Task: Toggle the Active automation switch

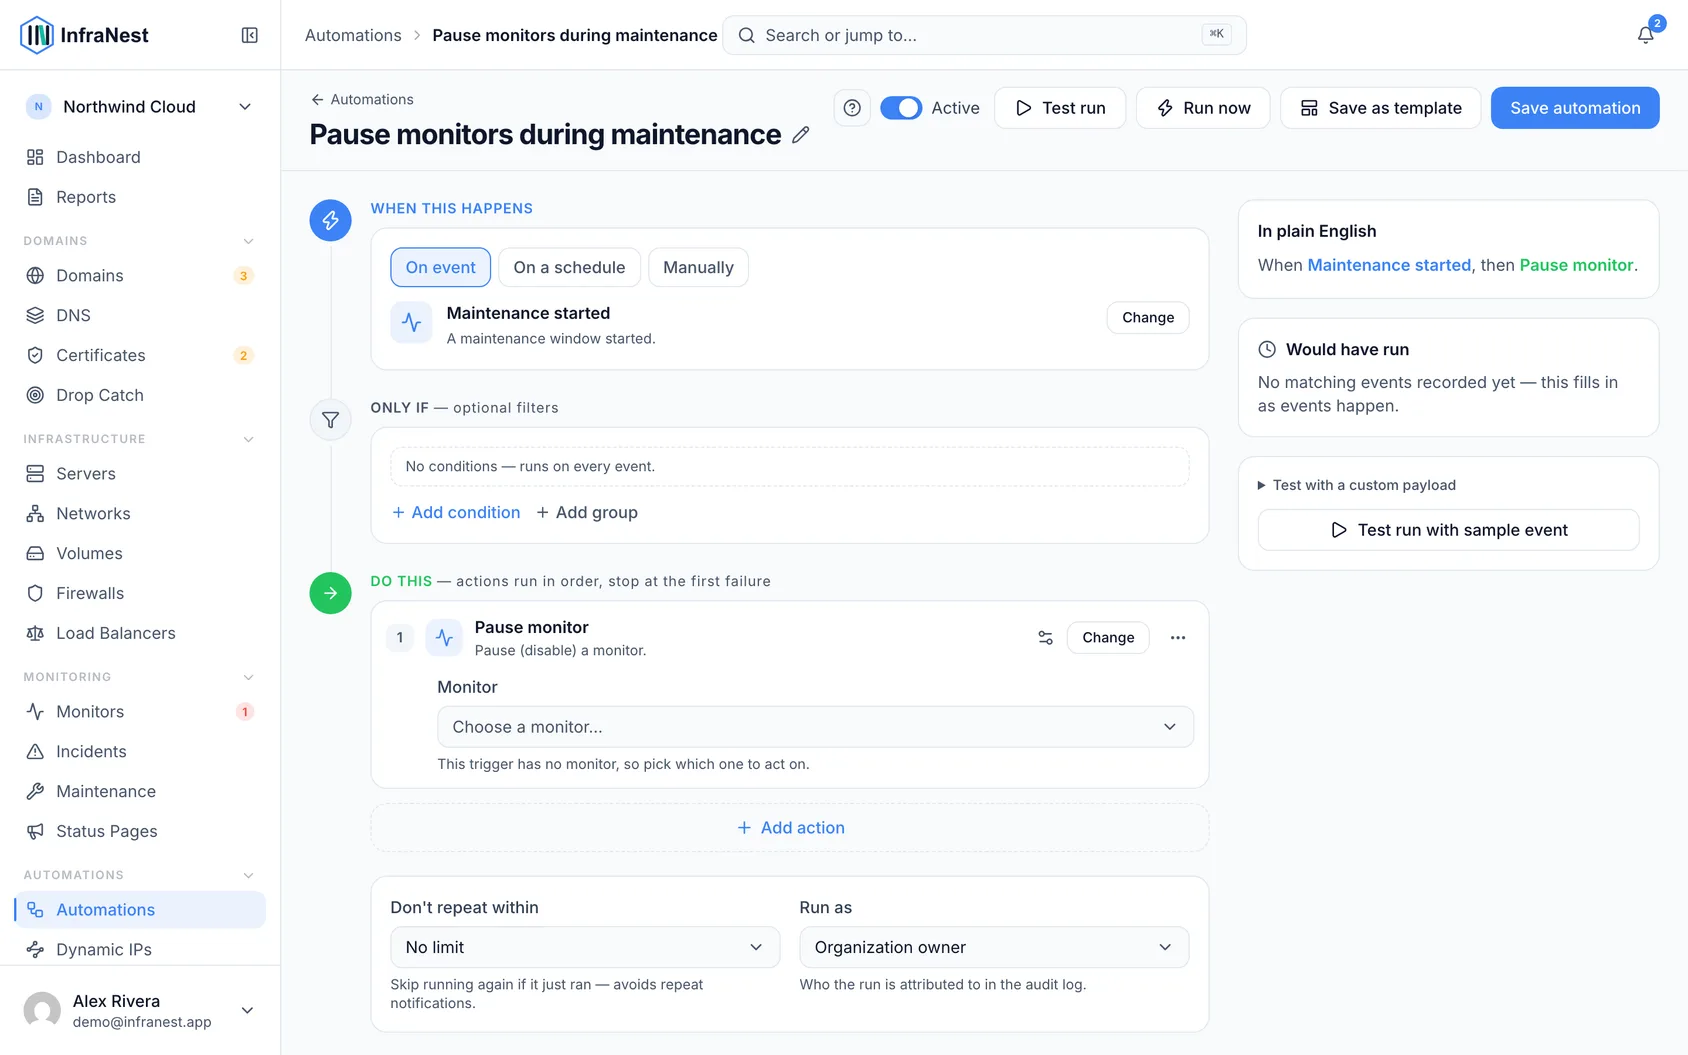Action: coord(901,108)
